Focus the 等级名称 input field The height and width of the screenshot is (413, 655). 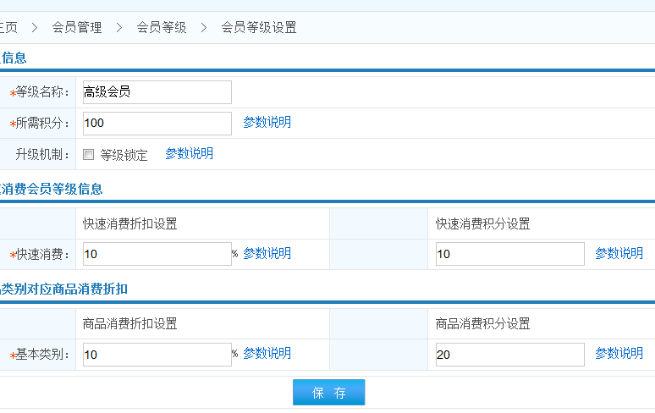156,92
